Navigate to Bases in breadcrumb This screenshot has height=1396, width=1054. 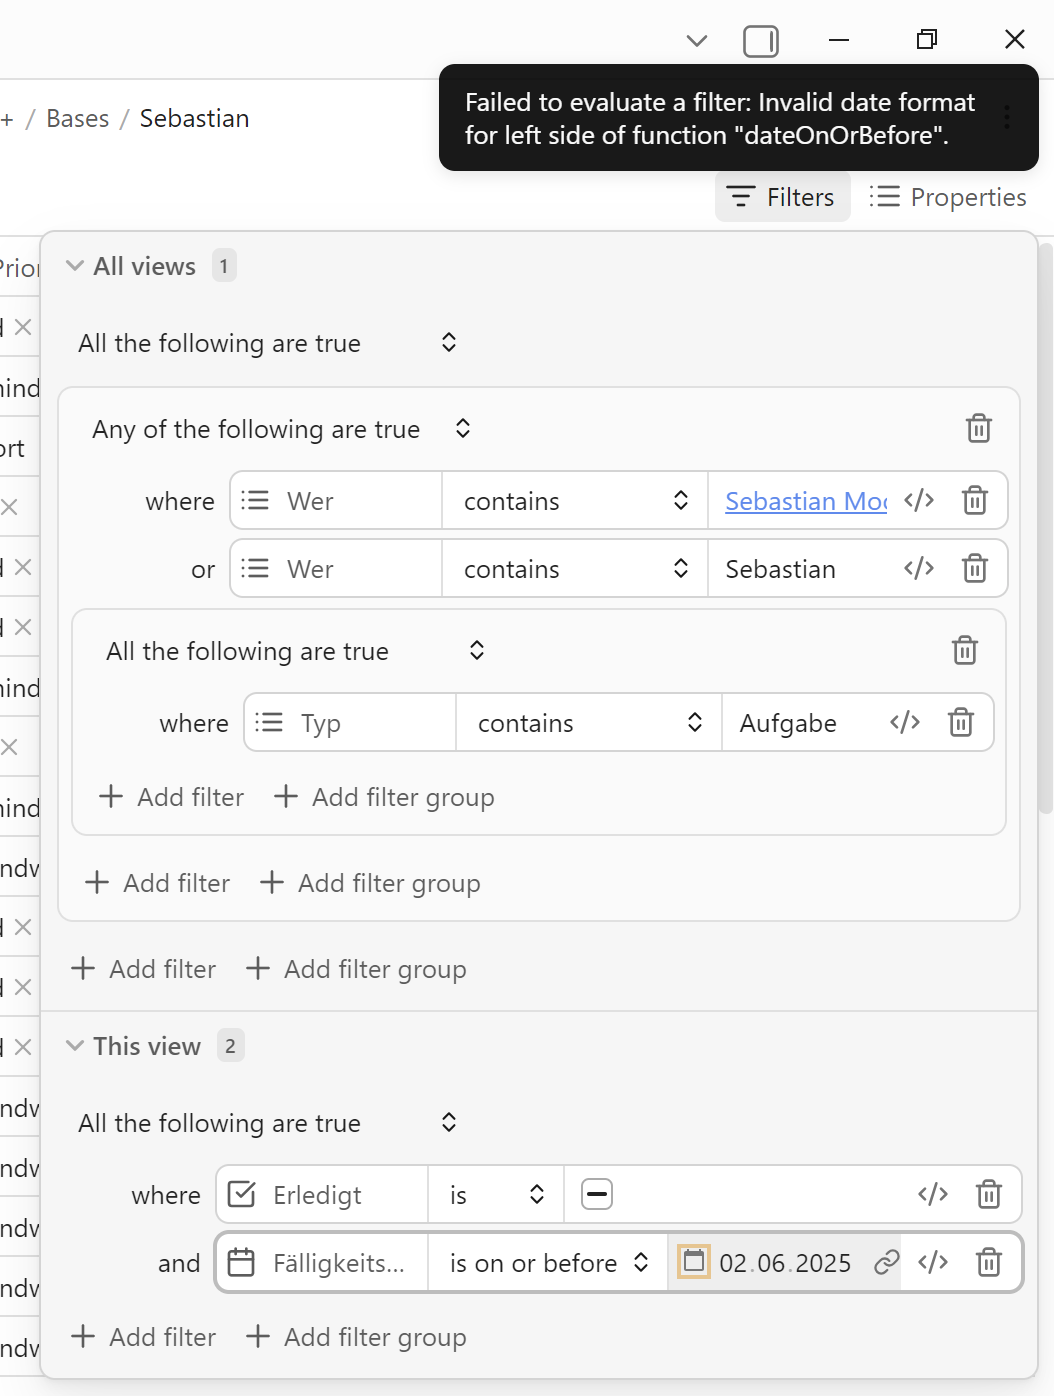click(x=77, y=119)
